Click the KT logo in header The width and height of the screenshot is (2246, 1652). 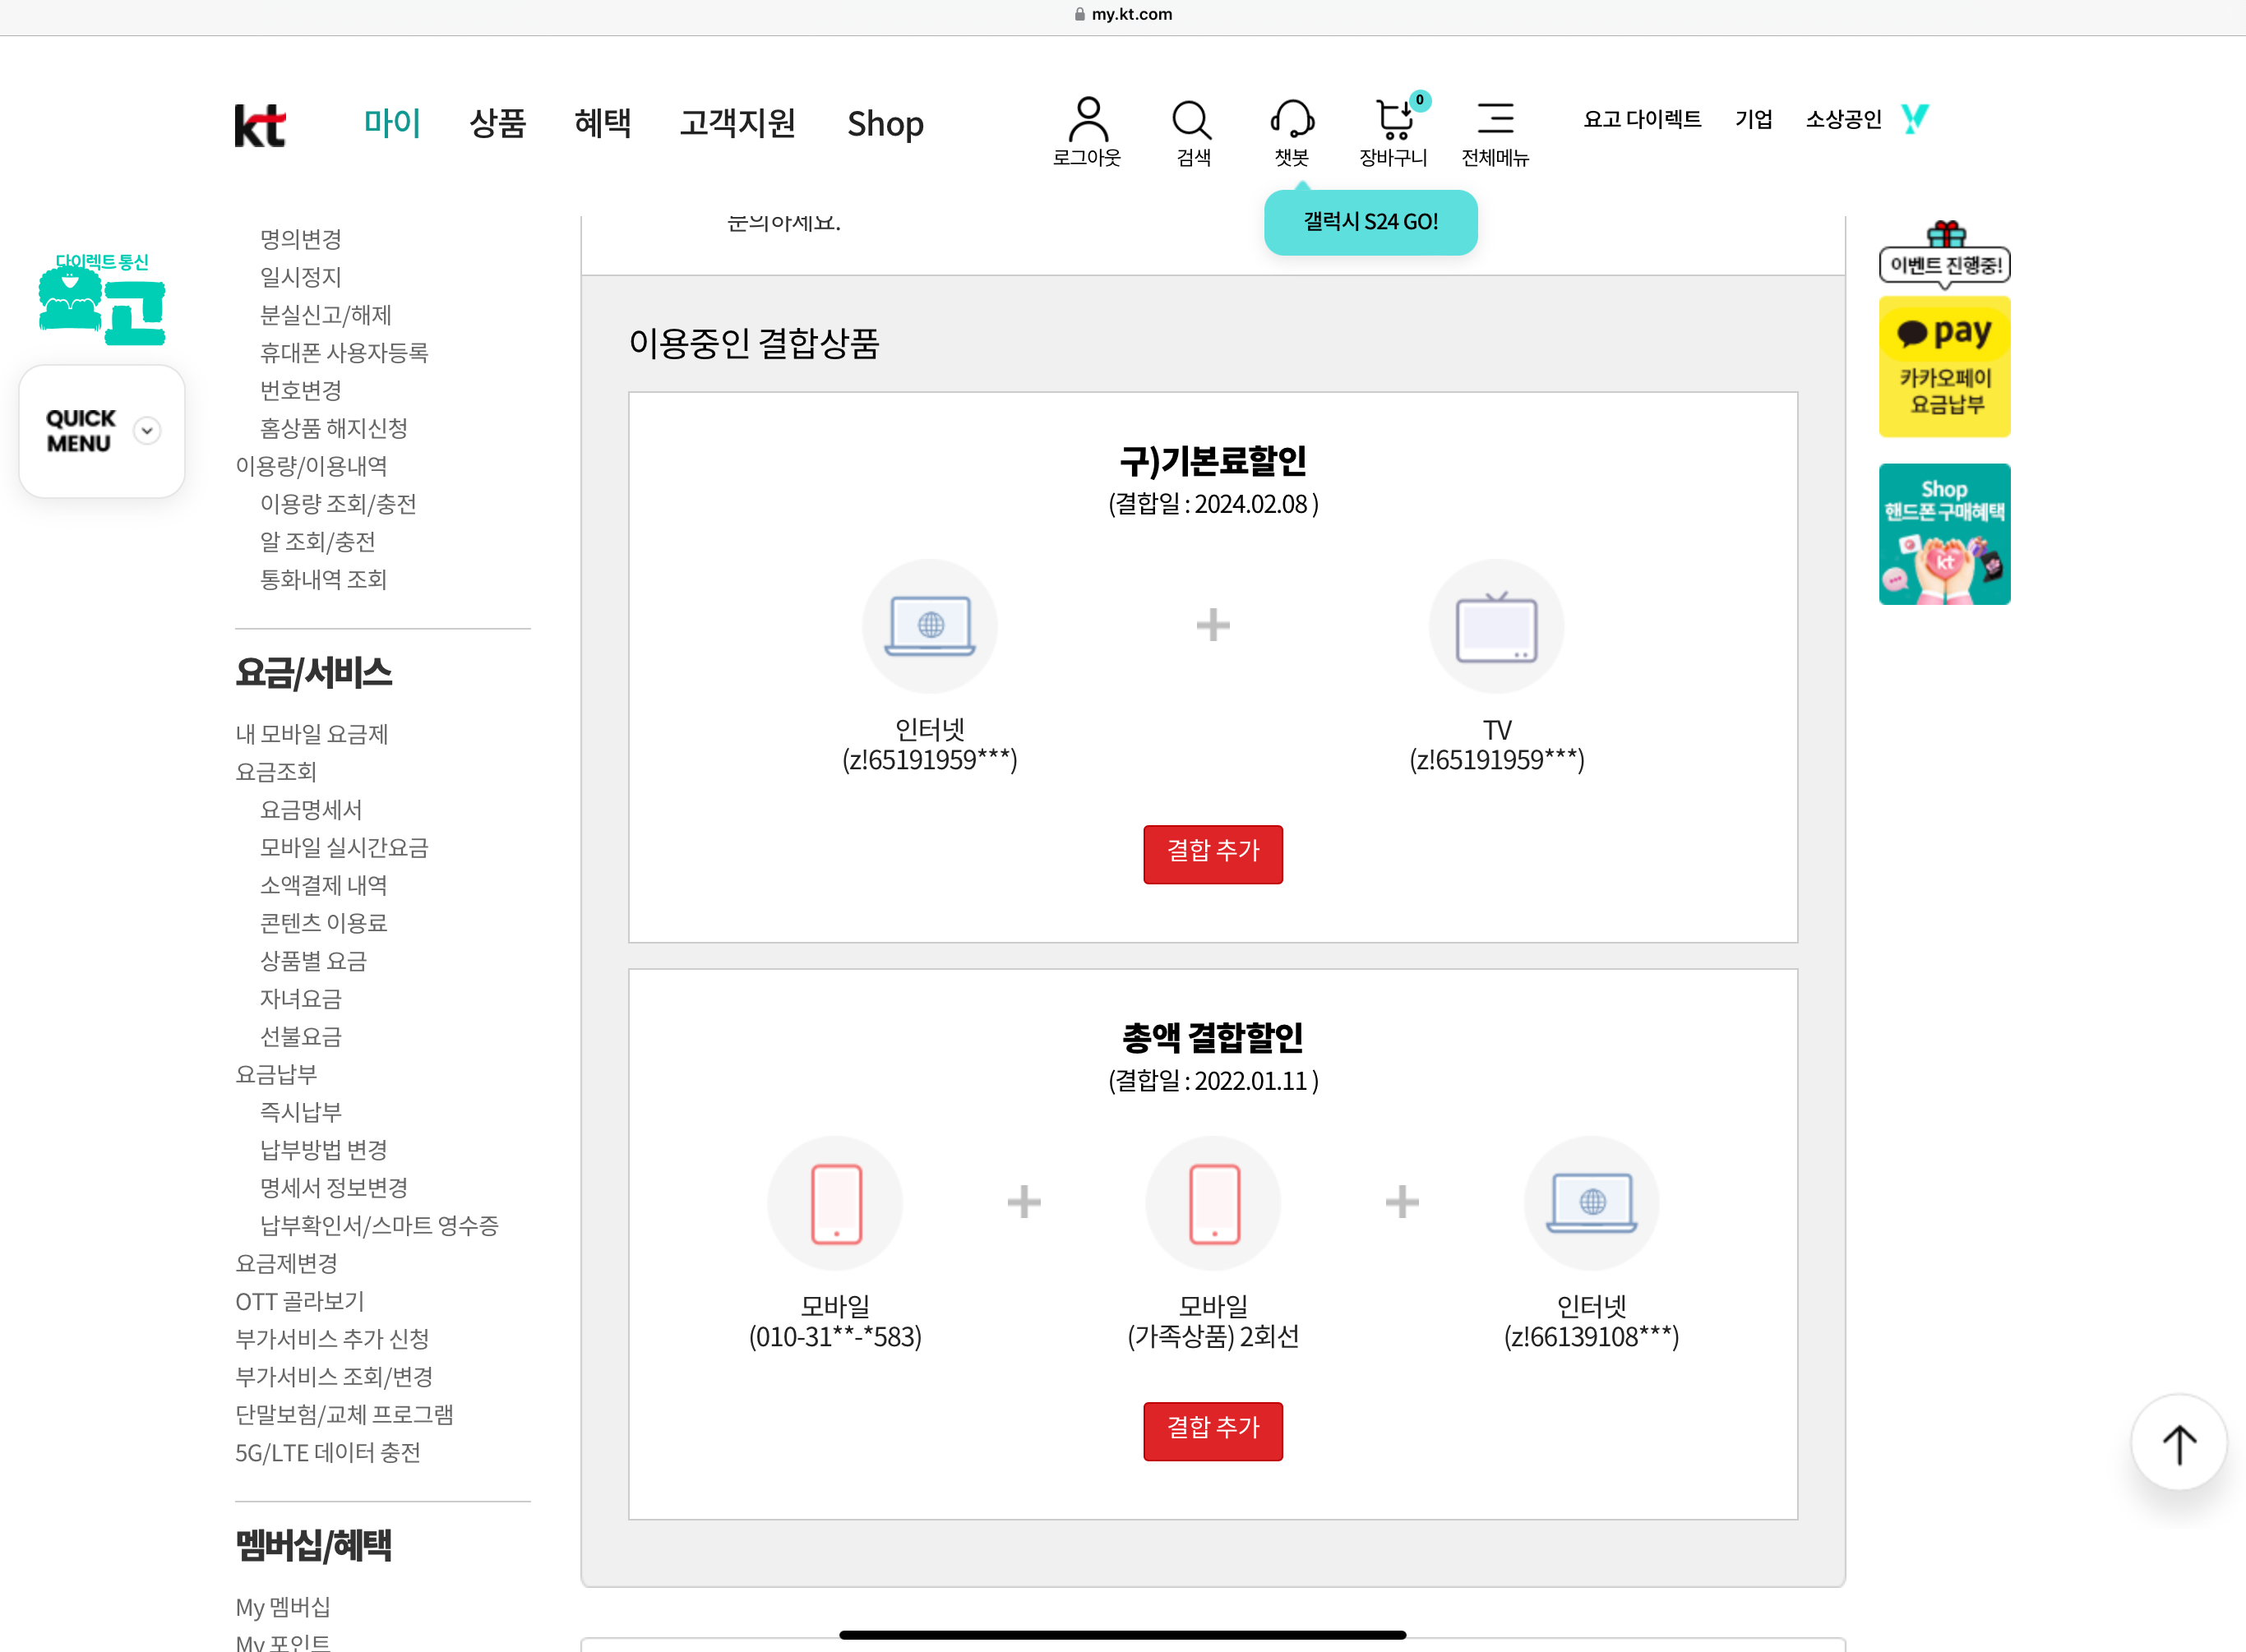[x=260, y=125]
